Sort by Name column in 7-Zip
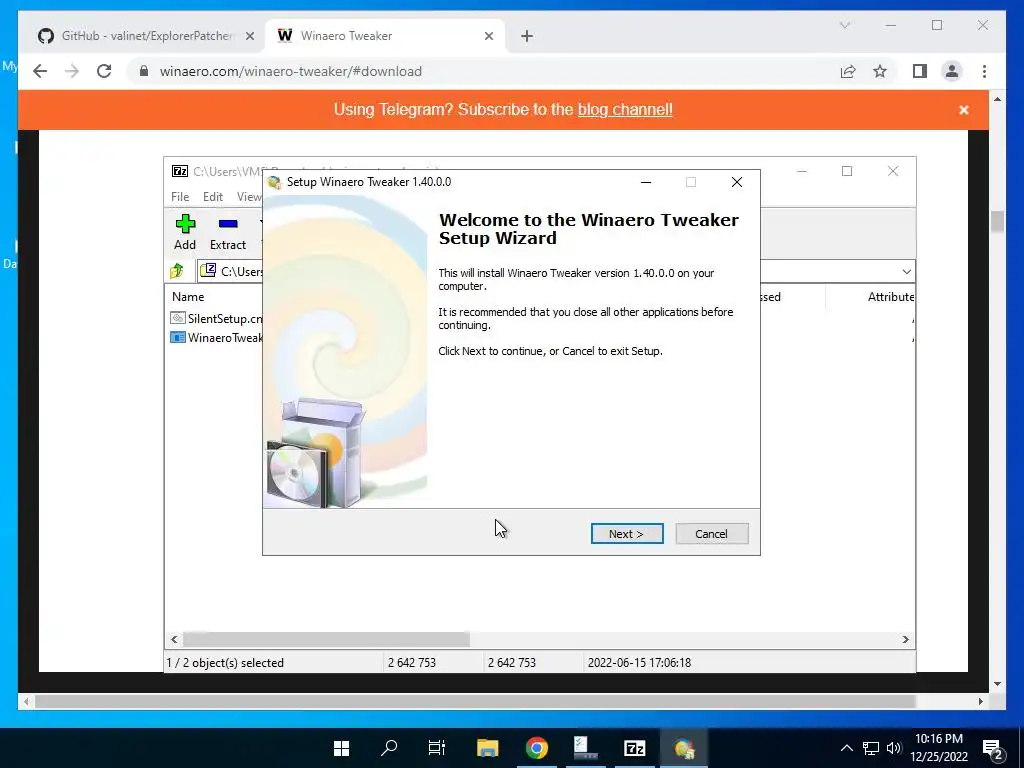Viewport: 1024px width, 768px height. tap(188, 296)
